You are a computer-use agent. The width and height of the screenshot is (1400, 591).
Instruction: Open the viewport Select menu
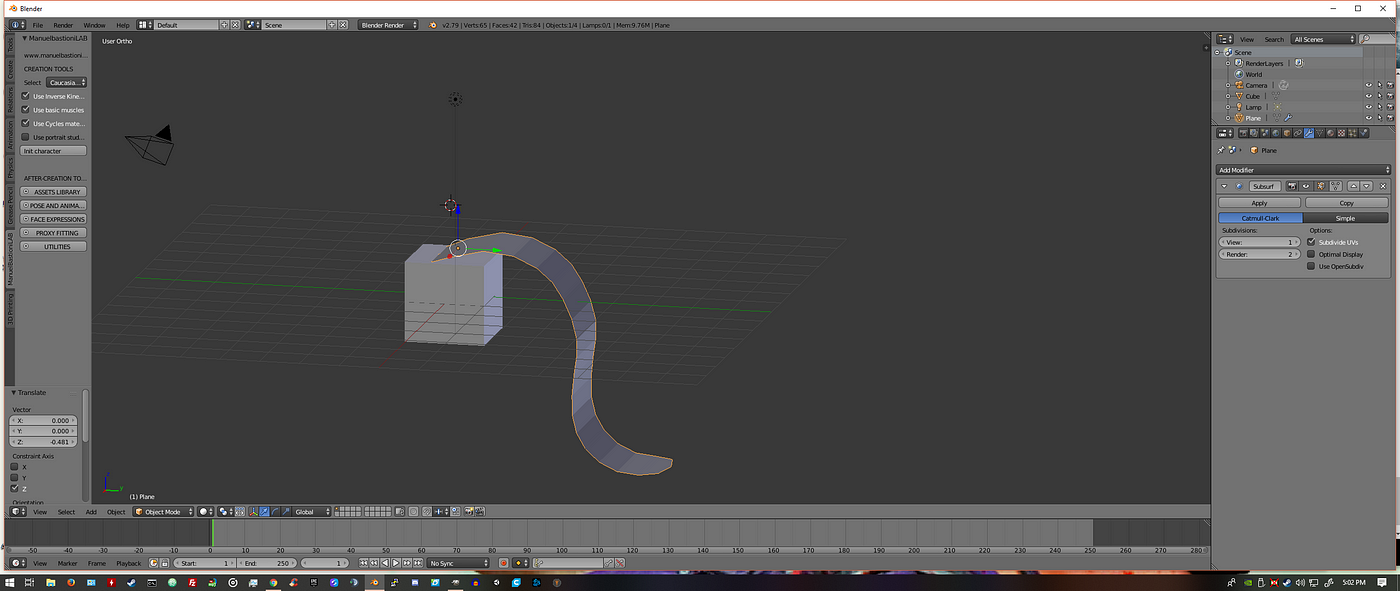point(66,511)
